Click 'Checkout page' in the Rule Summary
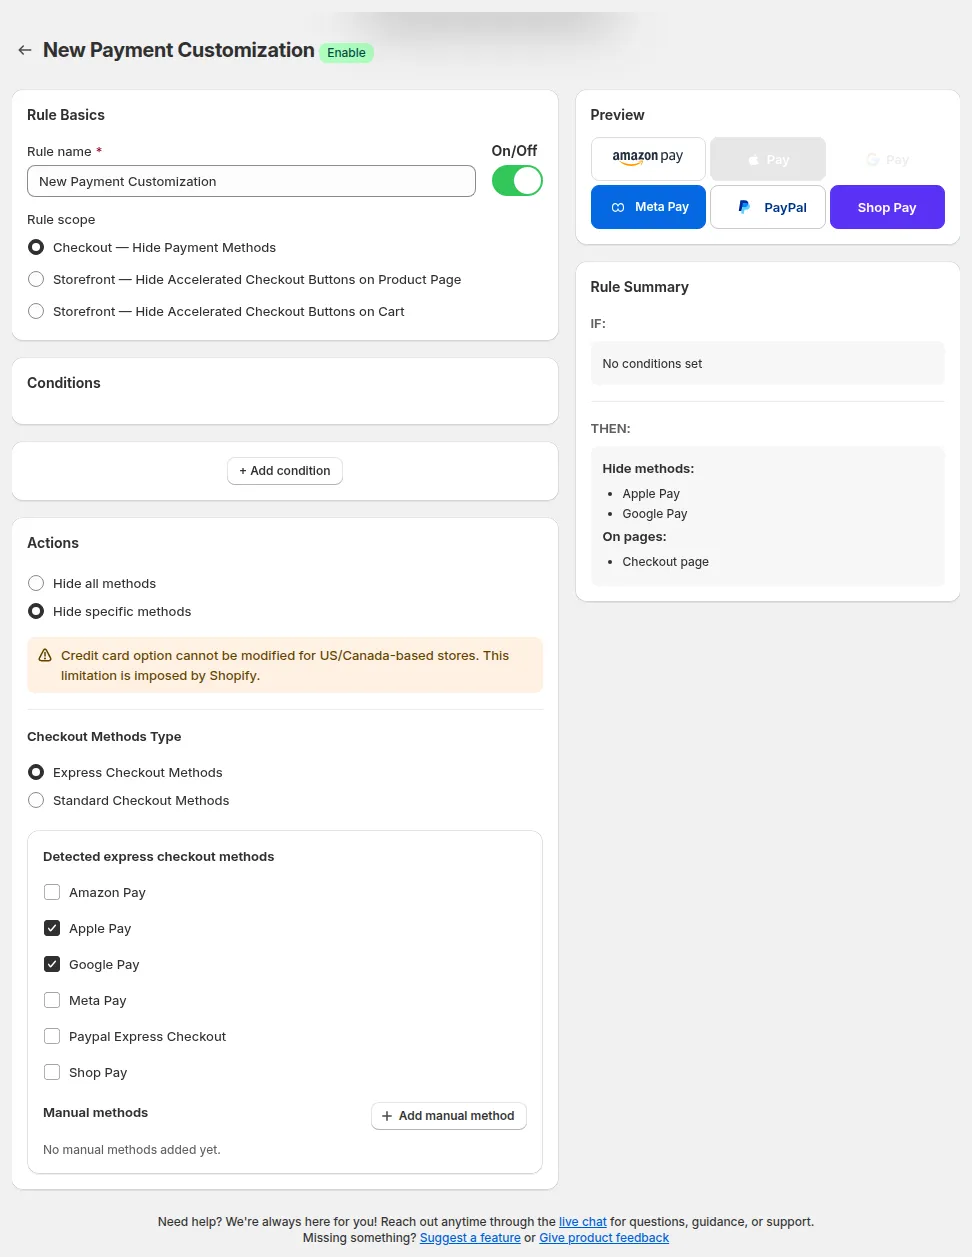 tap(665, 562)
